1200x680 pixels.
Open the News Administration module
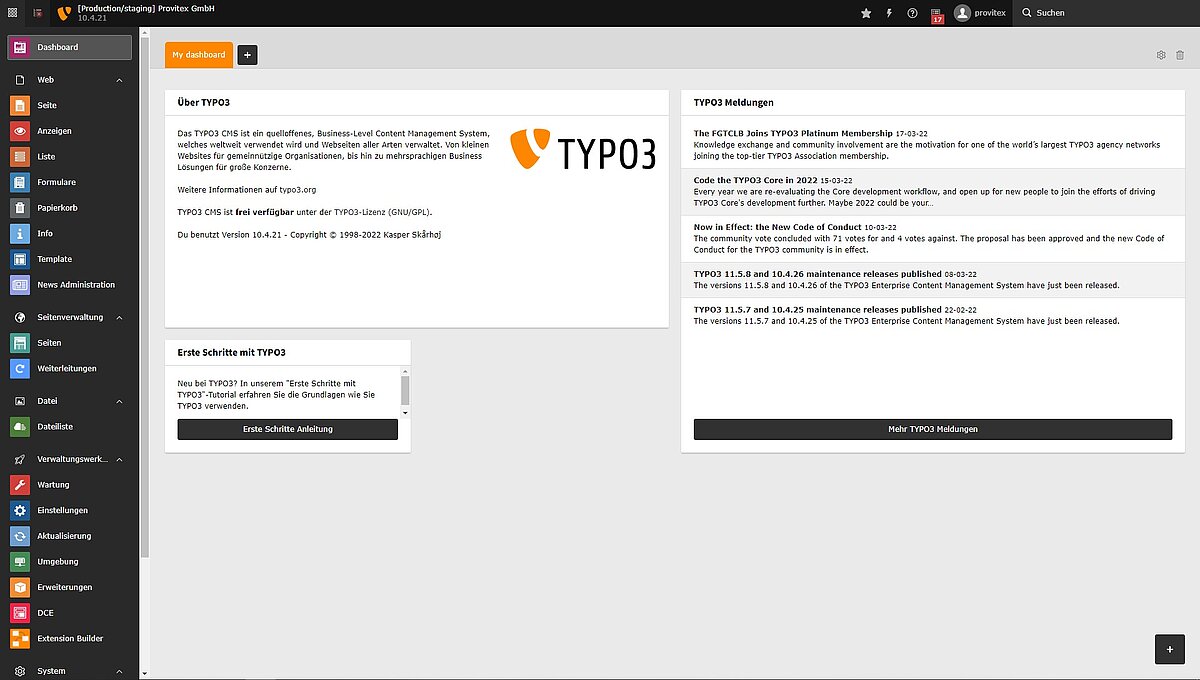tap(69, 285)
